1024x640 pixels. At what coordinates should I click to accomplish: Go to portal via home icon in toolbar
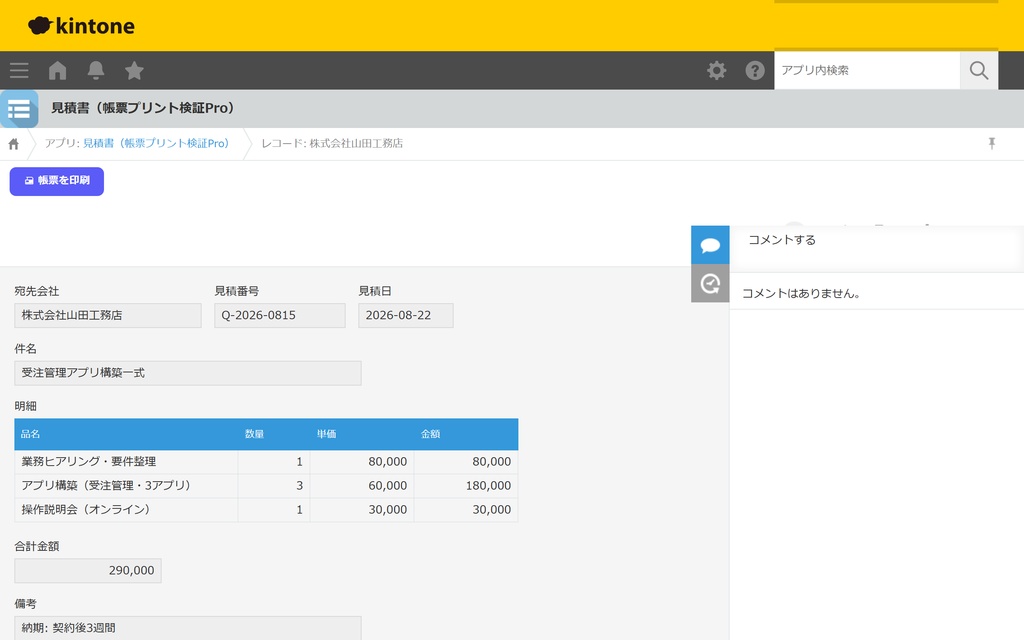57,71
